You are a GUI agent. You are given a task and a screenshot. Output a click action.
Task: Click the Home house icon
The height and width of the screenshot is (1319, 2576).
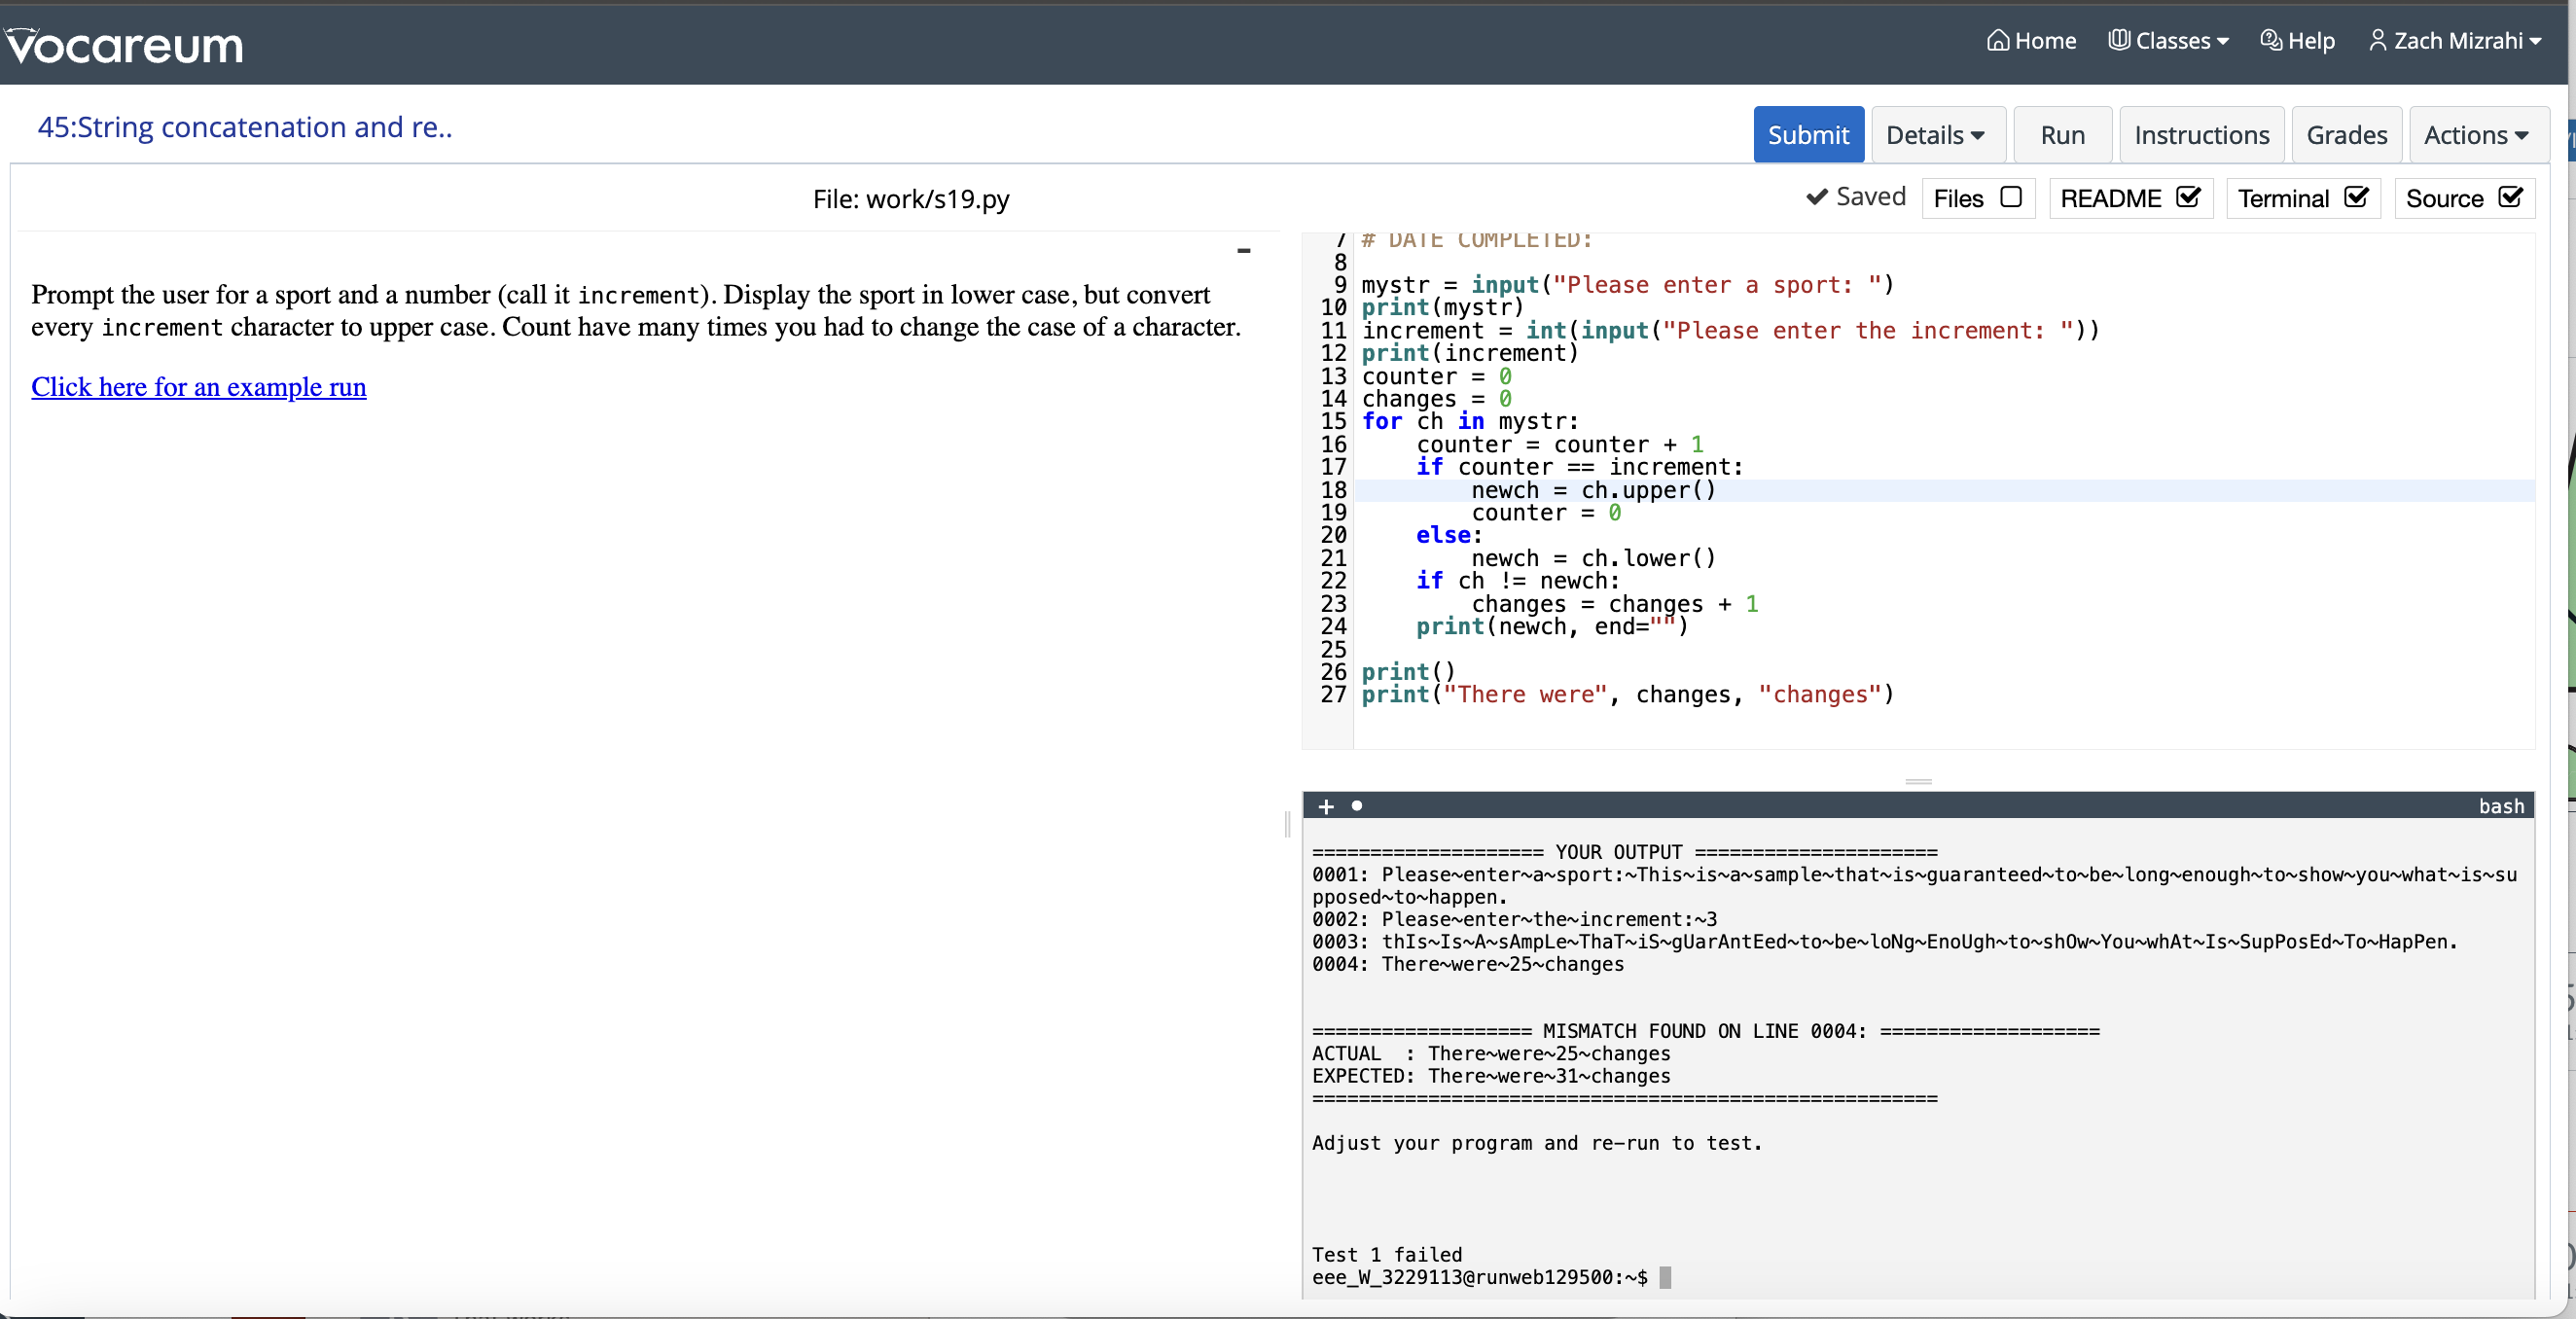tap(1997, 41)
